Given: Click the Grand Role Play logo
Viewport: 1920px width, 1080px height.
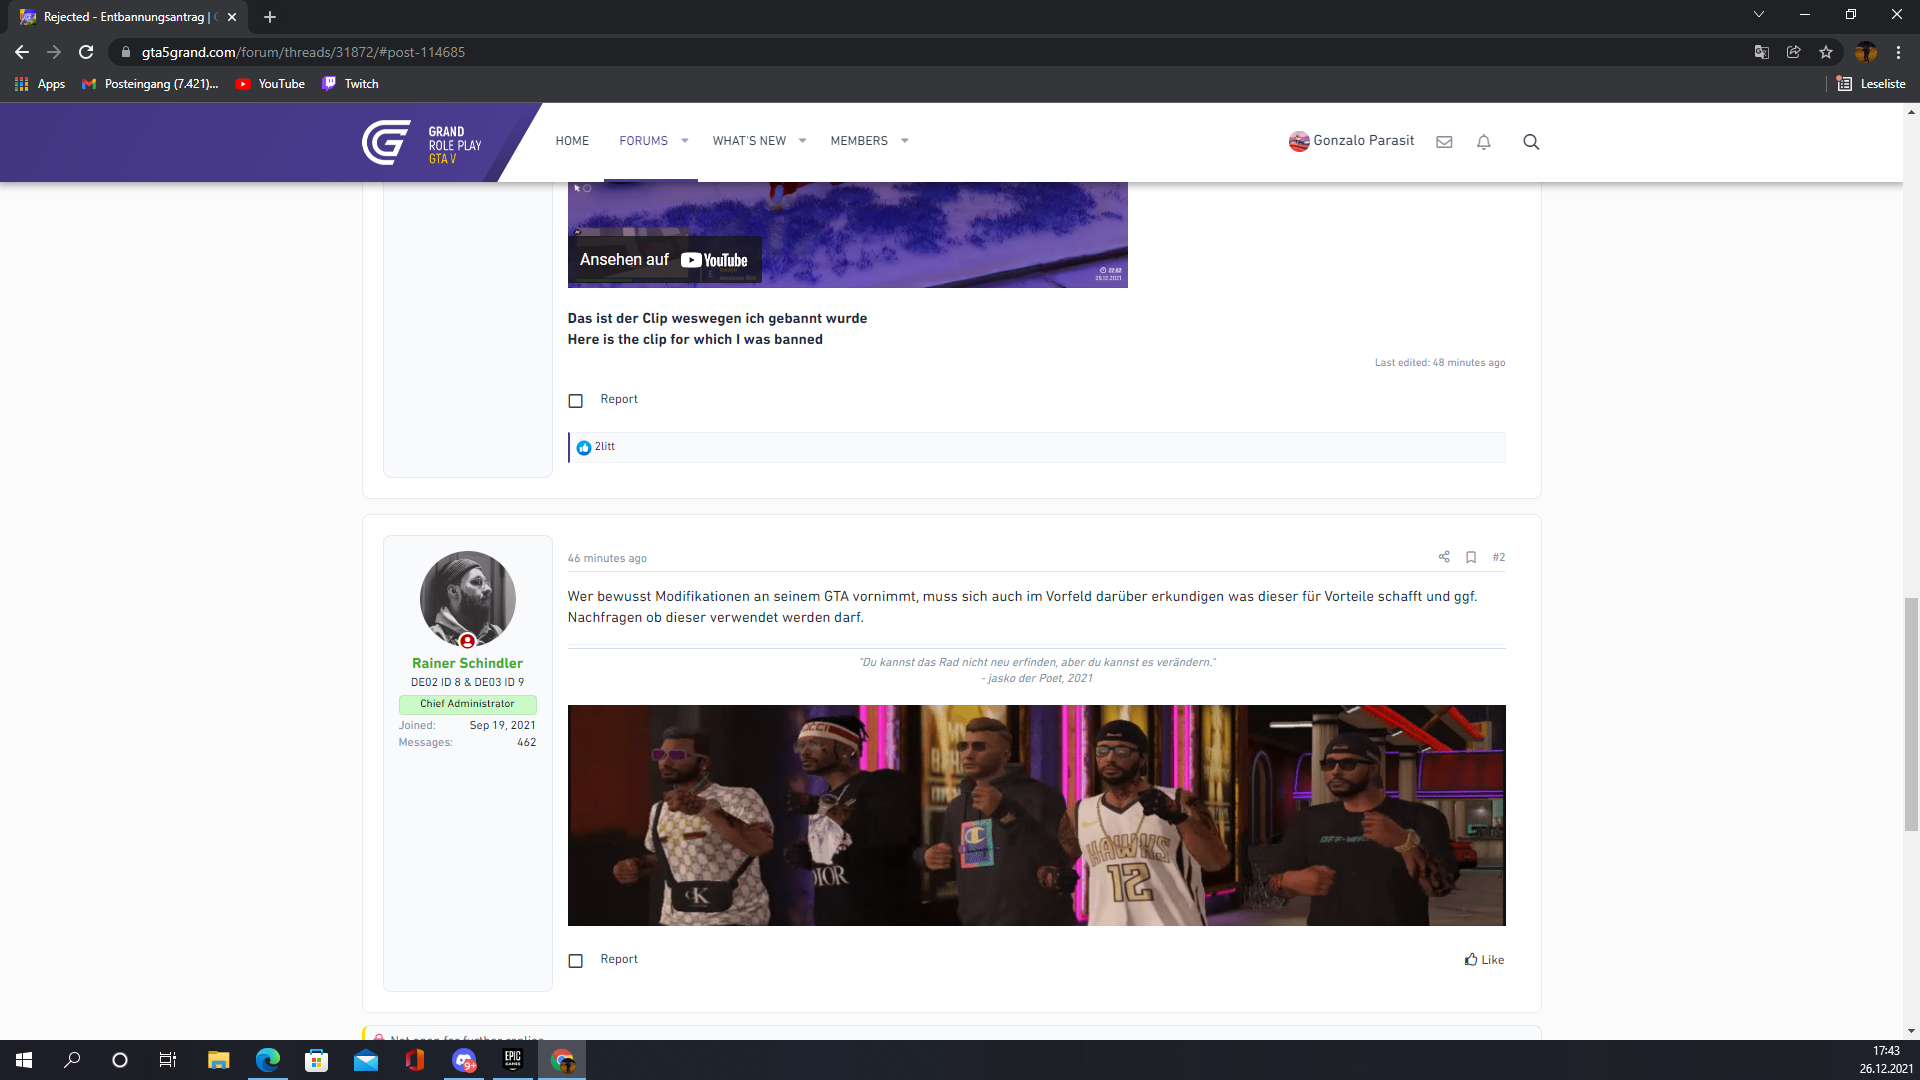Looking at the screenshot, I should pos(422,143).
